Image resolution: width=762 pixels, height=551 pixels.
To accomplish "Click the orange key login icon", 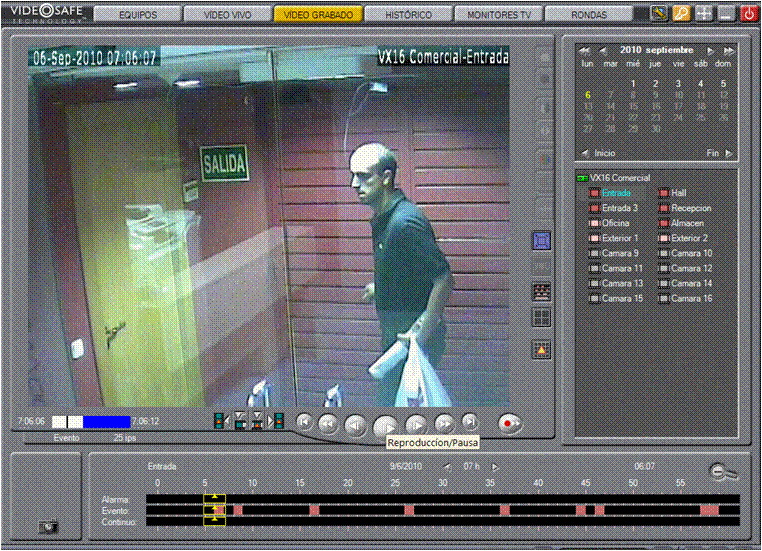I will coord(681,14).
